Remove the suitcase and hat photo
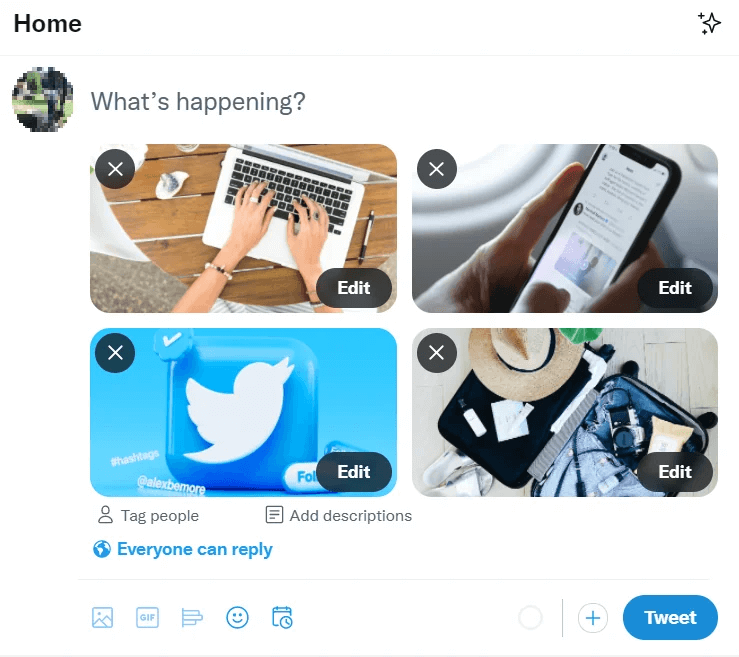Screen dimensions: 739x657 pos(436,353)
